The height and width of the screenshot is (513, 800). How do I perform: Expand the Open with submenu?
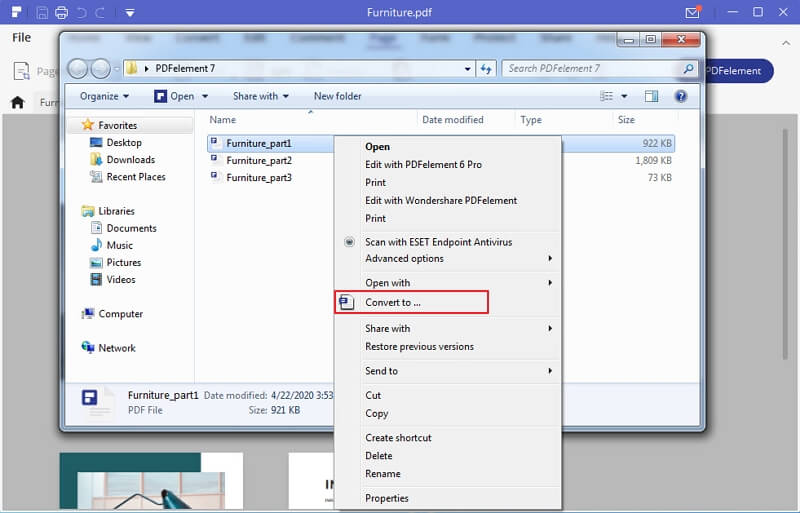point(448,283)
